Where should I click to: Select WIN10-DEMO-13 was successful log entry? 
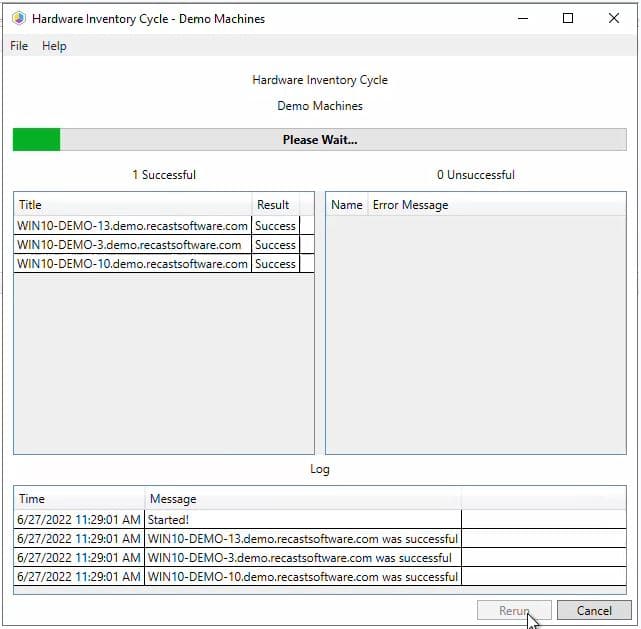[303, 539]
